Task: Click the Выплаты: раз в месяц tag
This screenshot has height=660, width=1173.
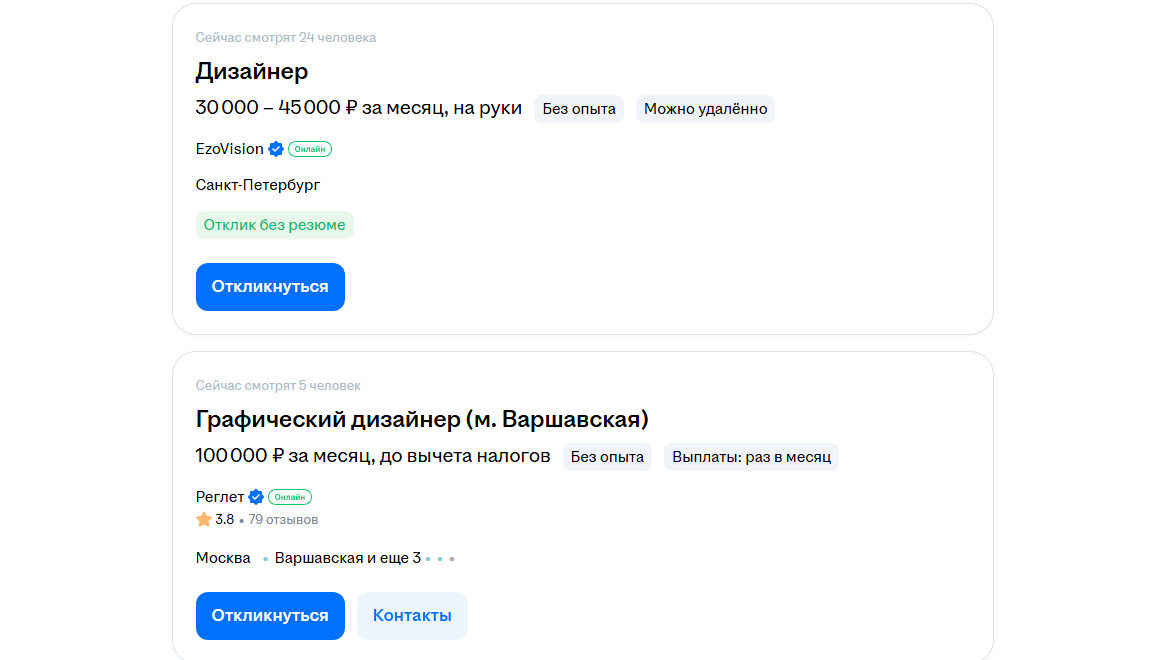Action: pos(751,457)
